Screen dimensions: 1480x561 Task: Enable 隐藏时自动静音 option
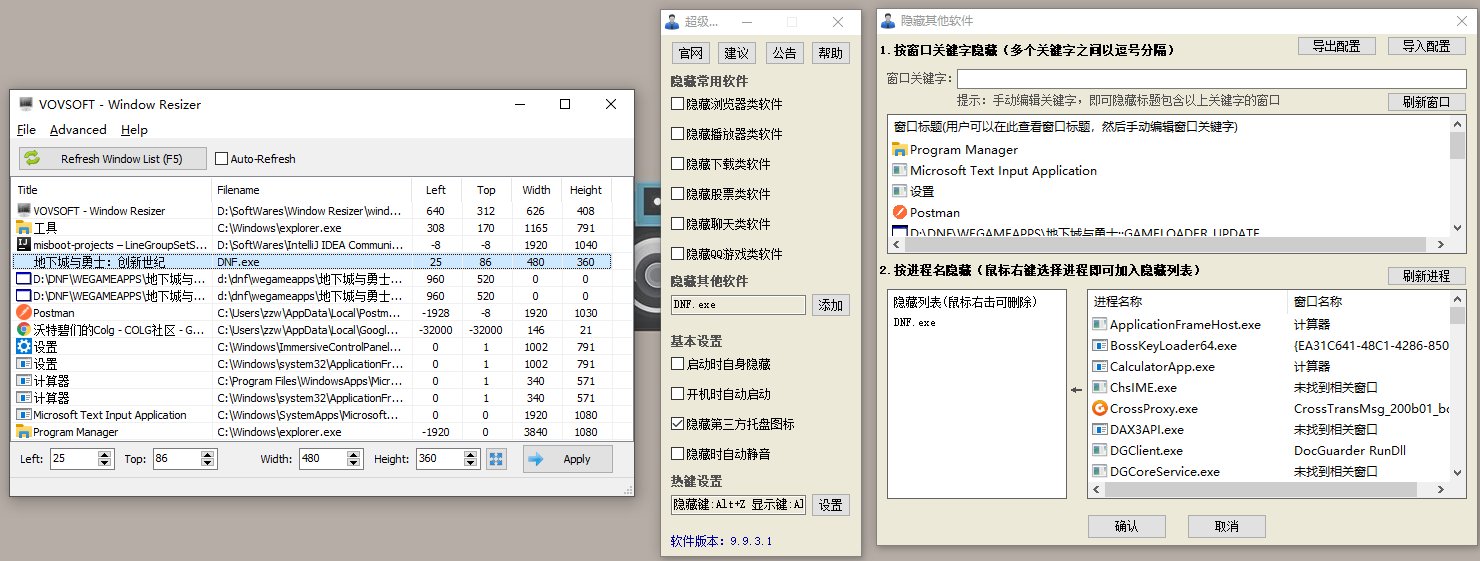coord(678,454)
